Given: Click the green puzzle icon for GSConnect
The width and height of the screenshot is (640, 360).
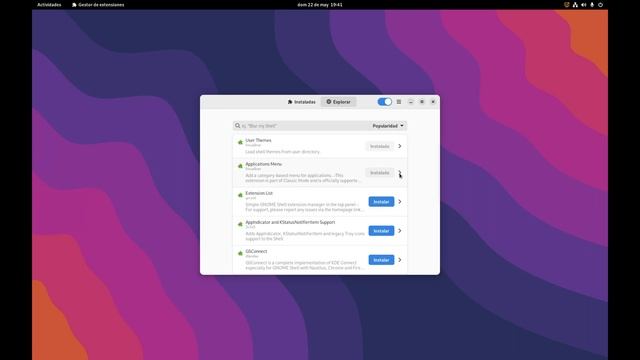Looking at the screenshot, I should click(x=240, y=253).
